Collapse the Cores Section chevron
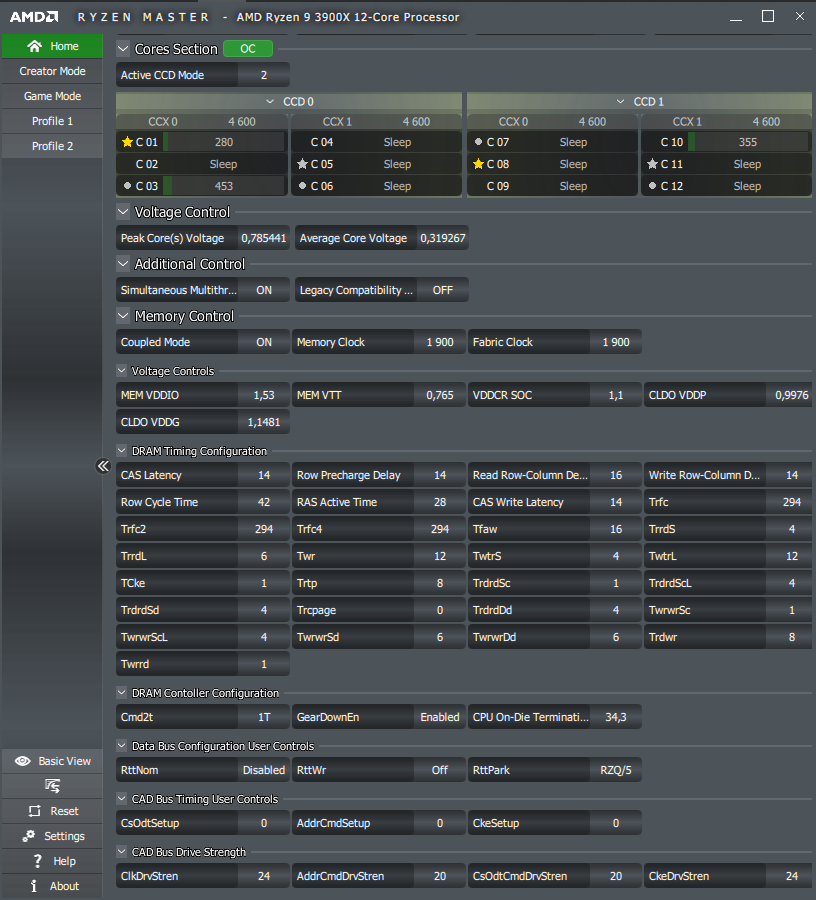 point(123,49)
